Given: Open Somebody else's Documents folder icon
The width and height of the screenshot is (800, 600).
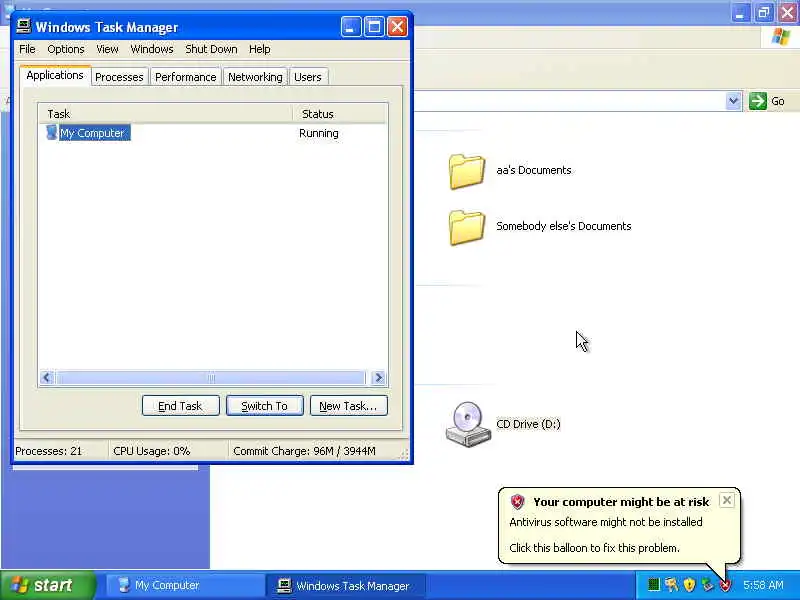Looking at the screenshot, I should 466,228.
